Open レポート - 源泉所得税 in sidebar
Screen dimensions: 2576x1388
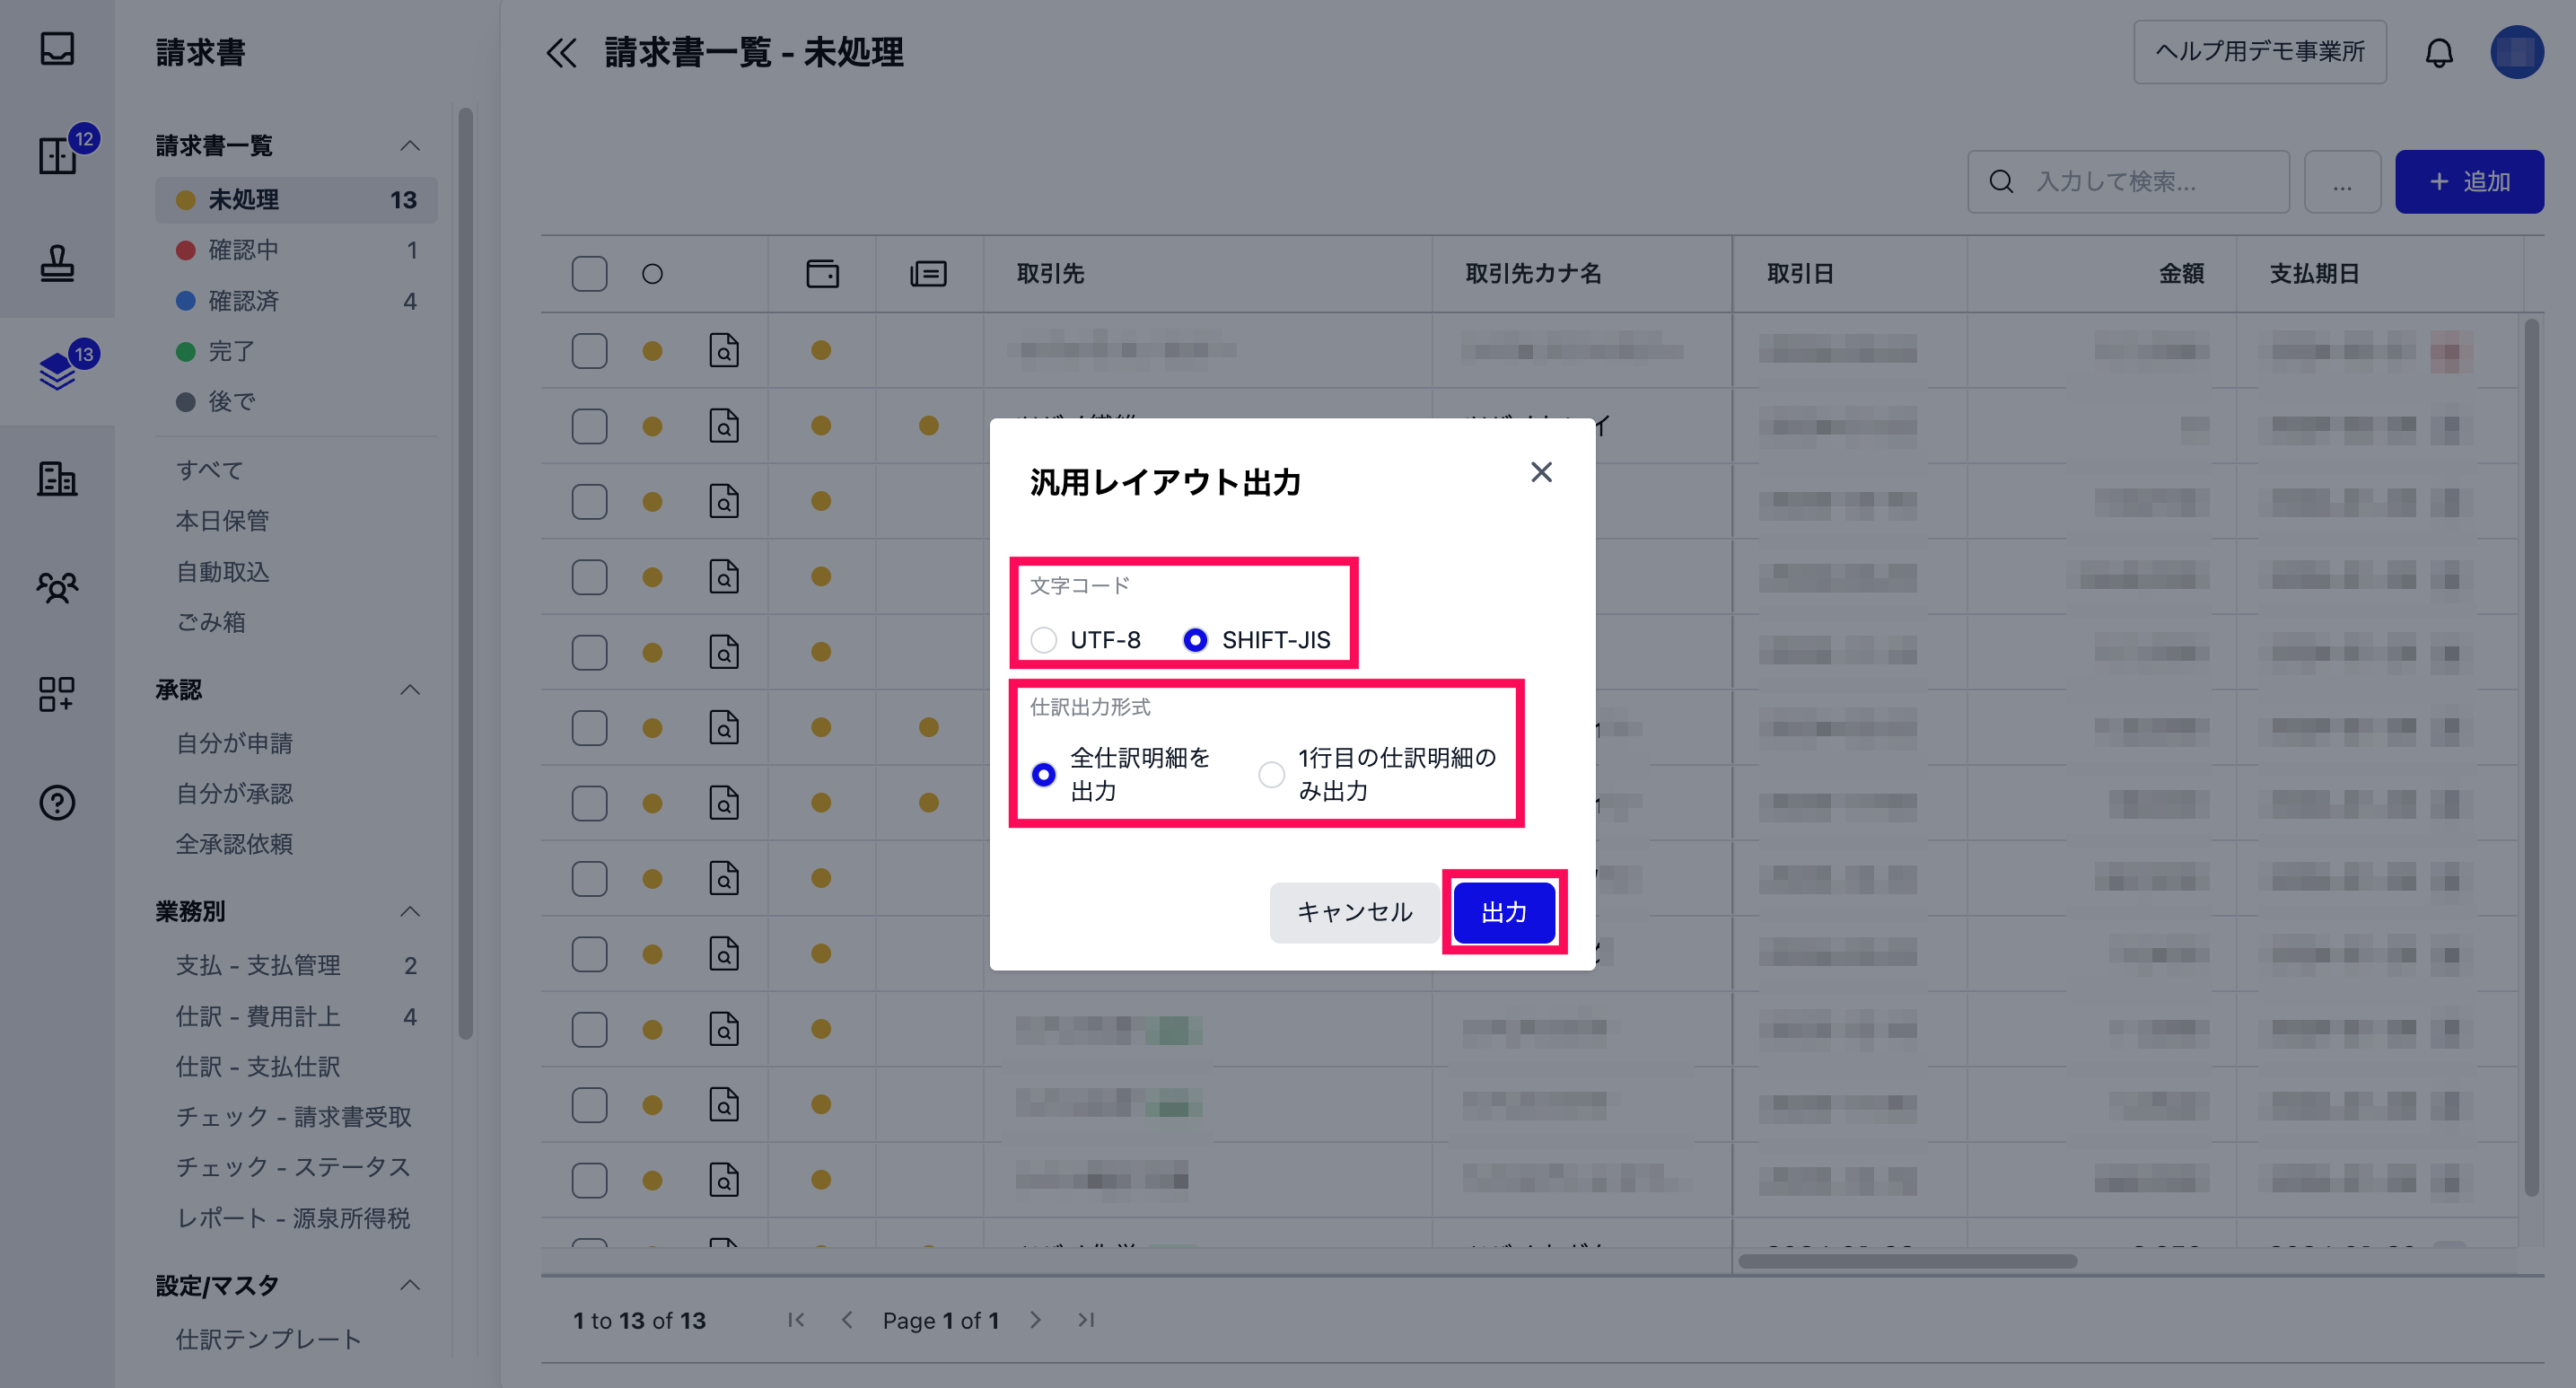click(x=293, y=1218)
